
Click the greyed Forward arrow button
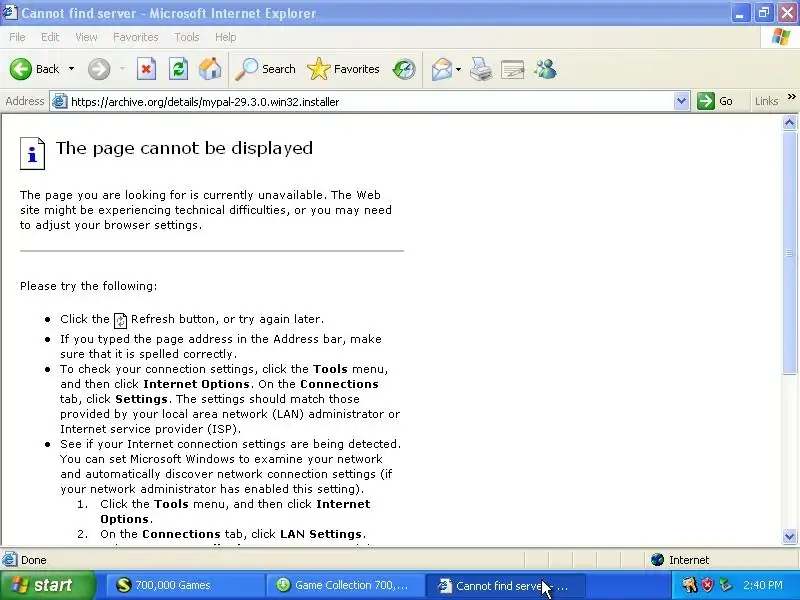pos(99,69)
